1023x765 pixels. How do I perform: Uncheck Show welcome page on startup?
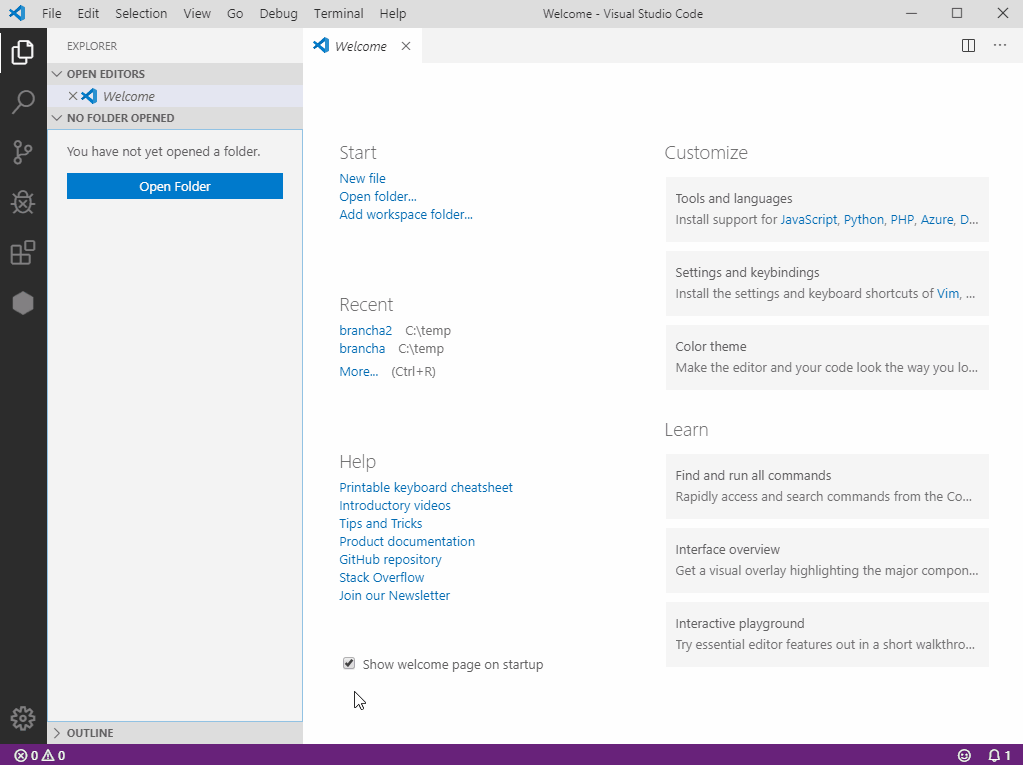(x=349, y=663)
